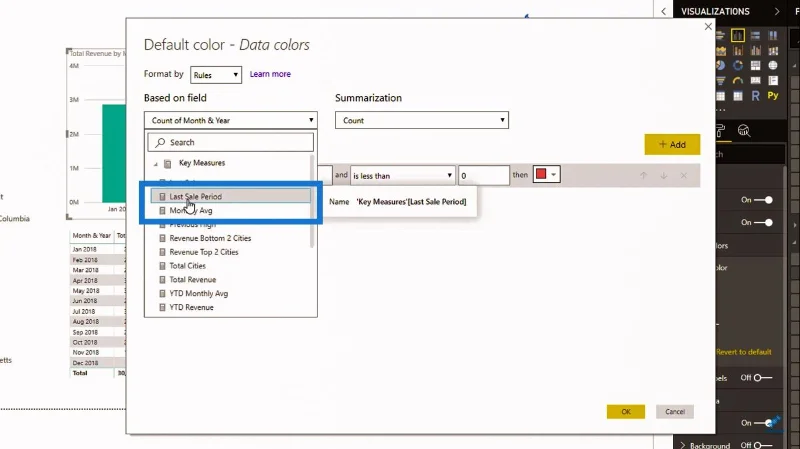Click the red rule color swatch

(x=541, y=174)
